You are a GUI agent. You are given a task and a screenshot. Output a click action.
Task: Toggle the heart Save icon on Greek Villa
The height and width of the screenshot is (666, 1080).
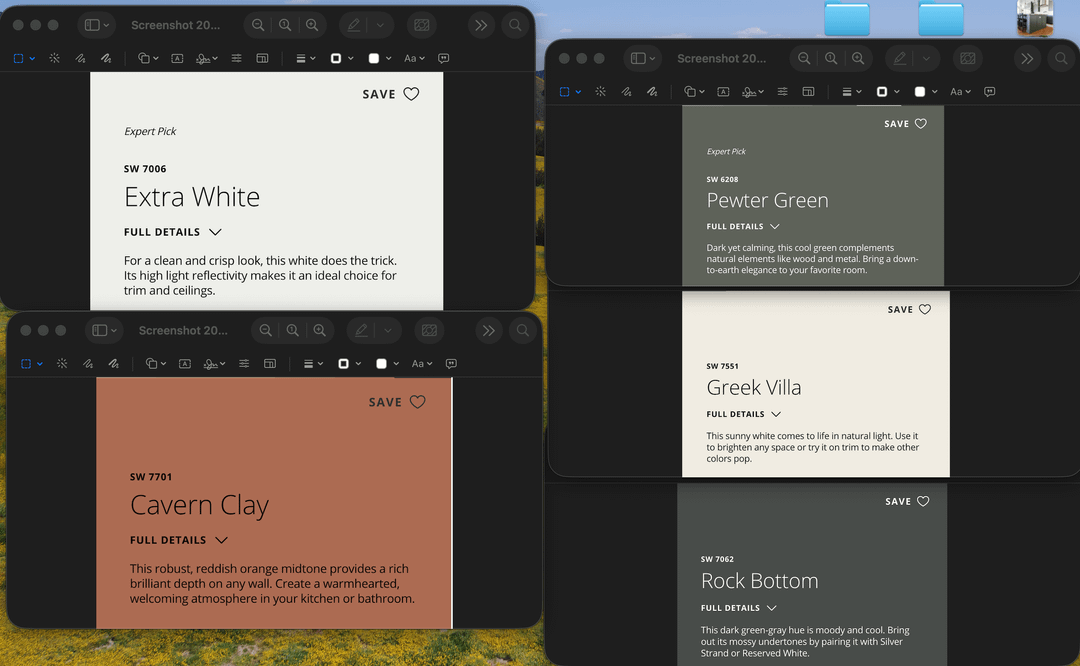point(925,309)
